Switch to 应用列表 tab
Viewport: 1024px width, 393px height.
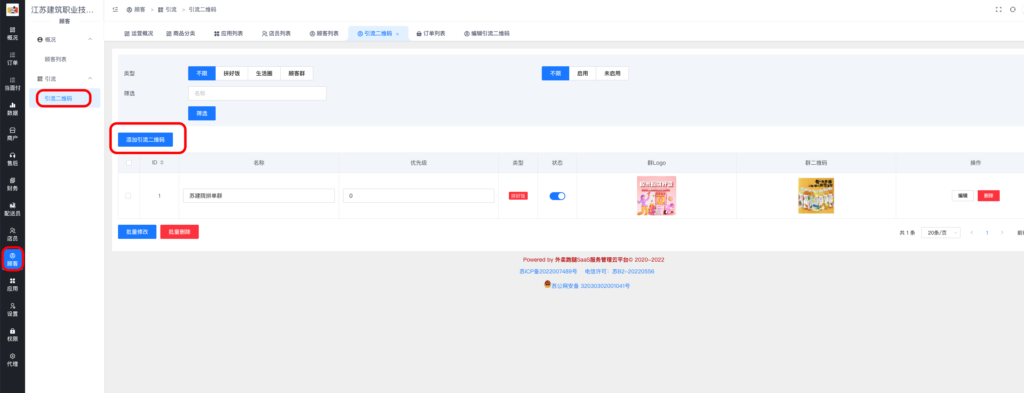[x=228, y=33]
